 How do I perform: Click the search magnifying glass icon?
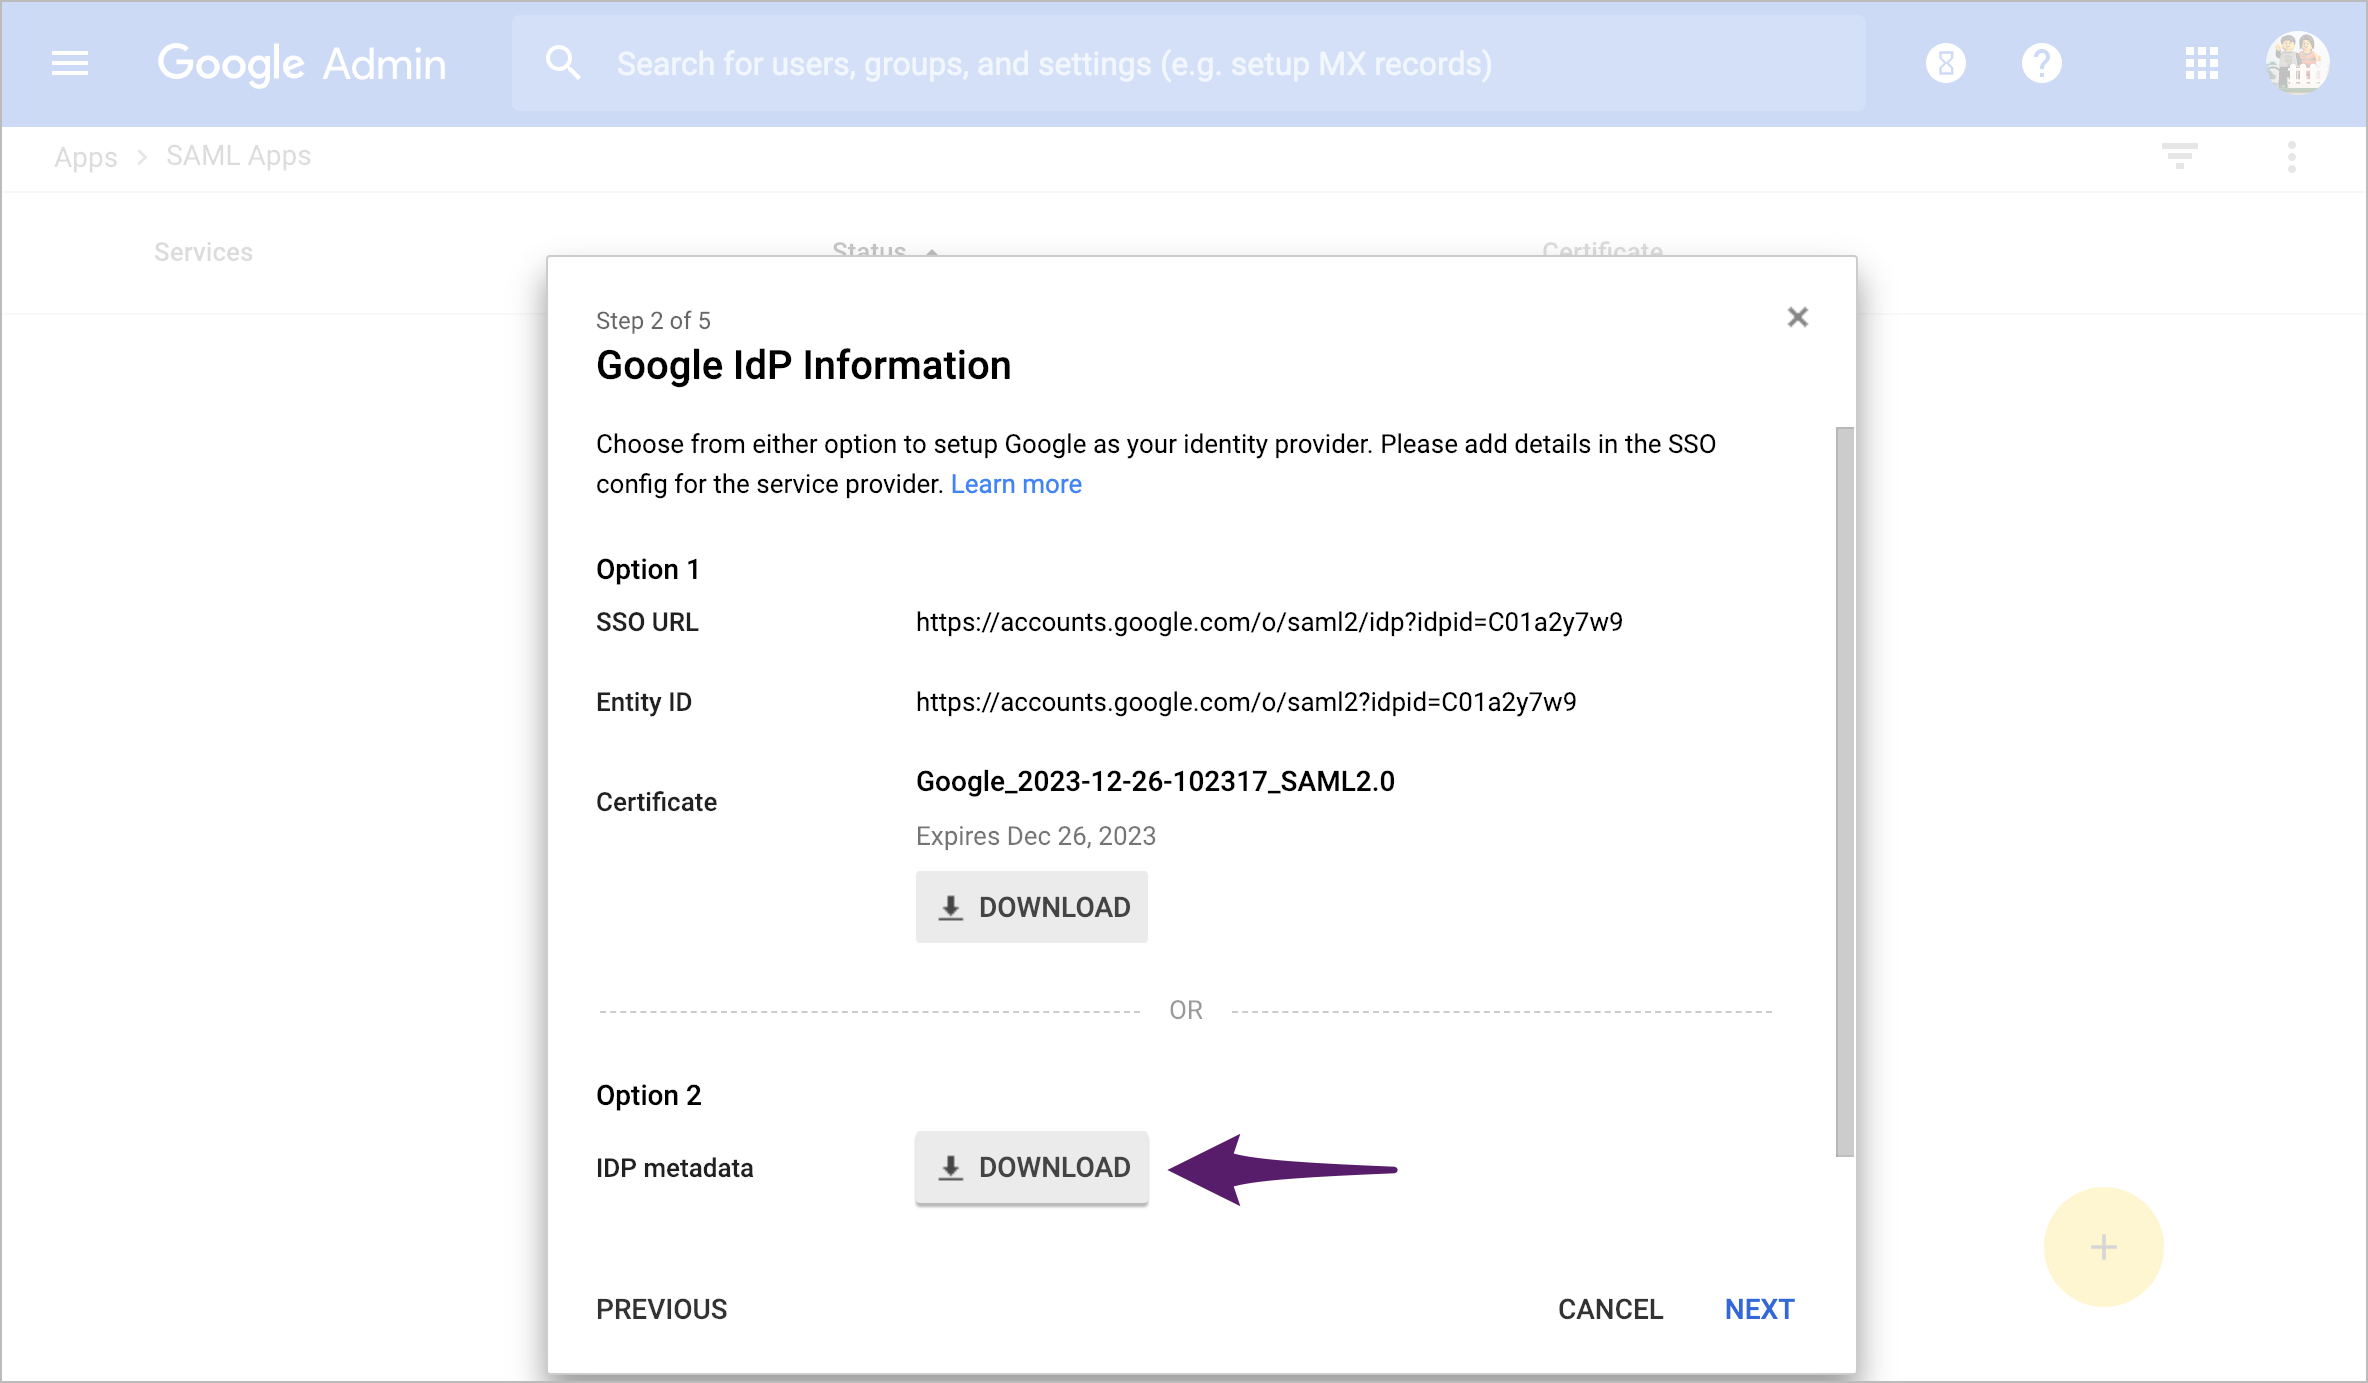click(x=563, y=62)
